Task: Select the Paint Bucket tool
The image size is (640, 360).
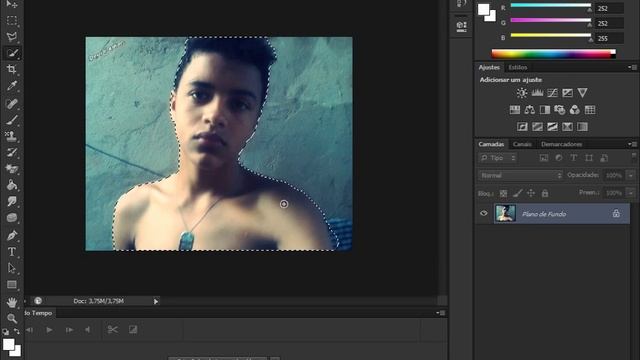Action: pyautogui.click(x=12, y=185)
